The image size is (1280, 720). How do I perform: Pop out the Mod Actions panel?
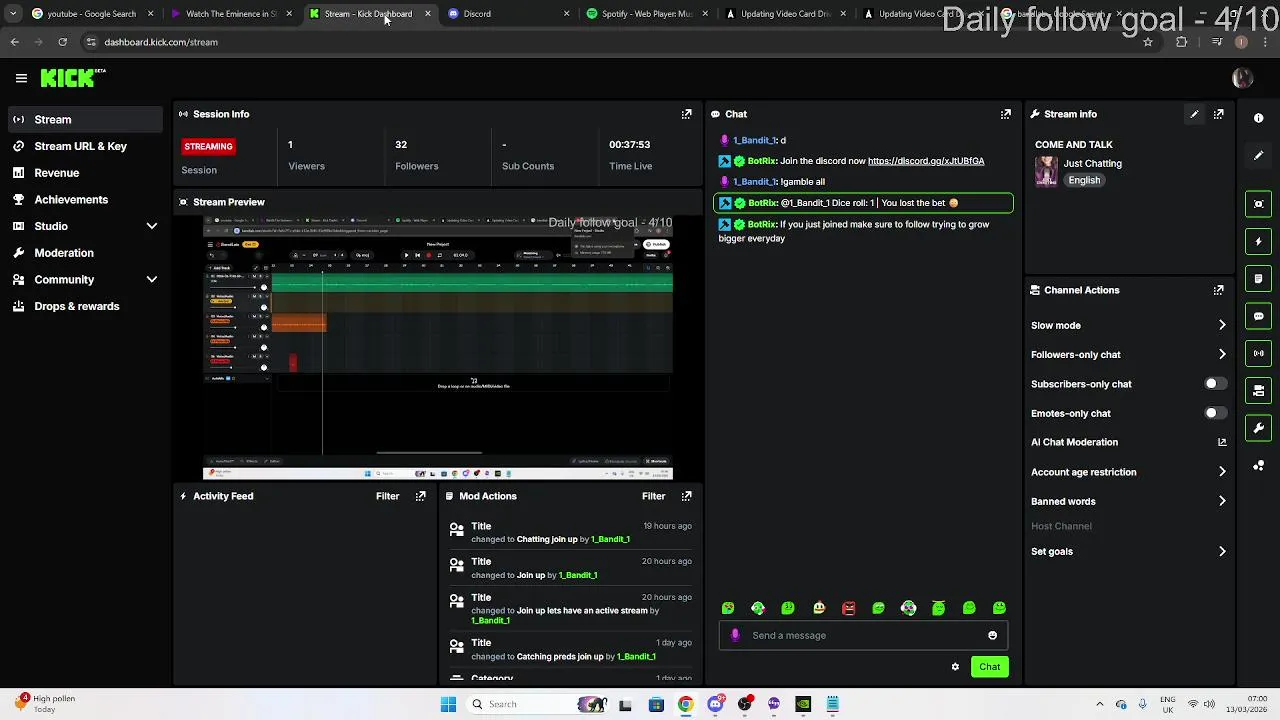pos(687,496)
